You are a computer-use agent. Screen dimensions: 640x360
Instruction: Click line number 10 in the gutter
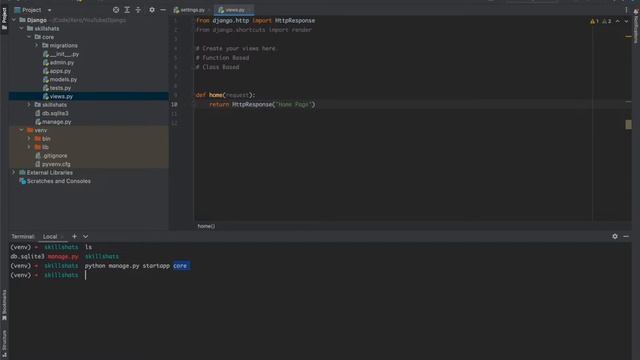pos(174,104)
